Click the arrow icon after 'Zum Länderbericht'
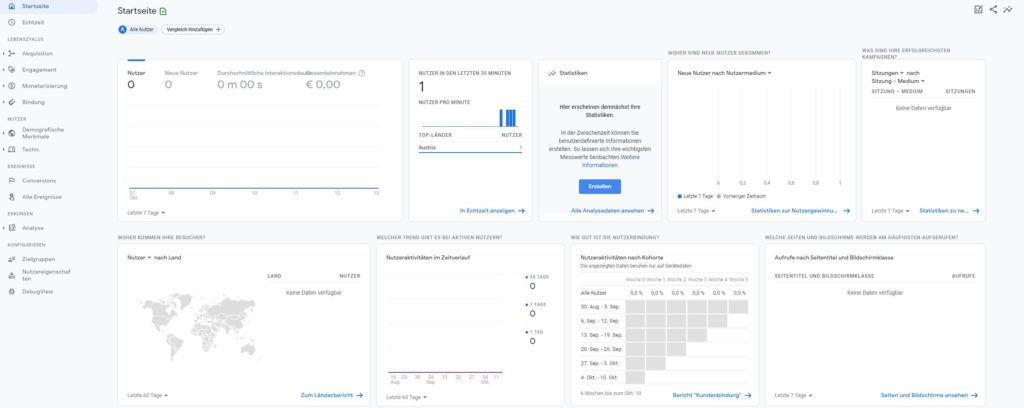1024x408 pixels. pos(360,395)
